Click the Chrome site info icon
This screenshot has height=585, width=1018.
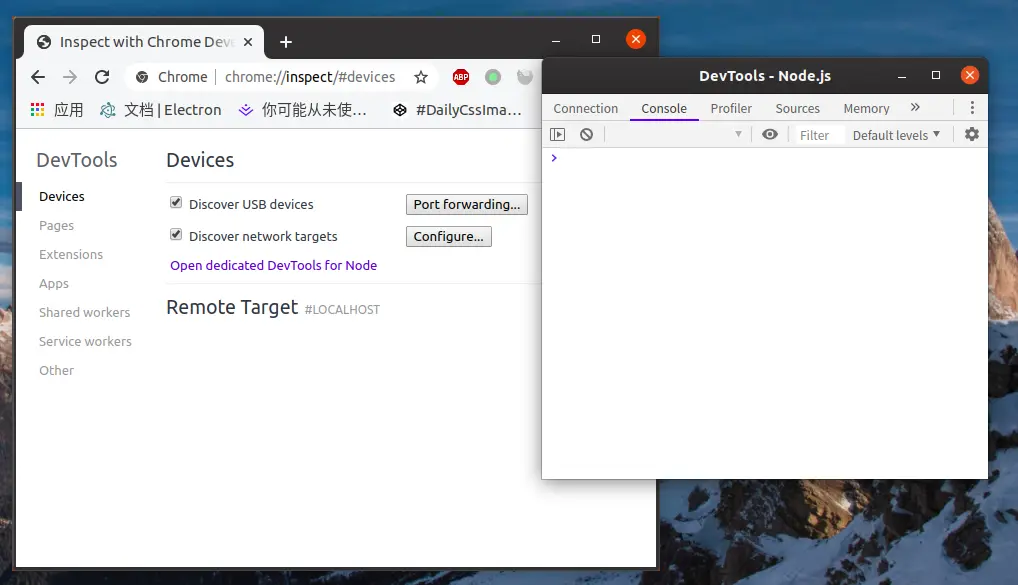(x=142, y=77)
